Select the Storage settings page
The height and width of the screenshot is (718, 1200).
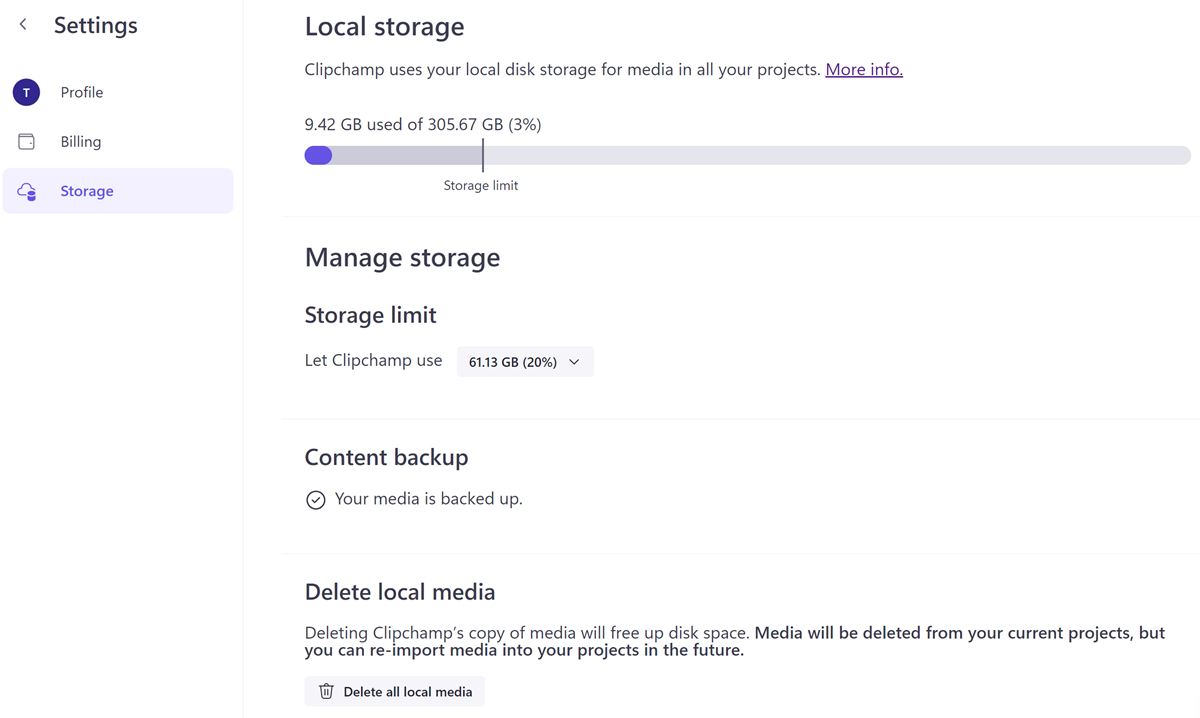pos(118,191)
